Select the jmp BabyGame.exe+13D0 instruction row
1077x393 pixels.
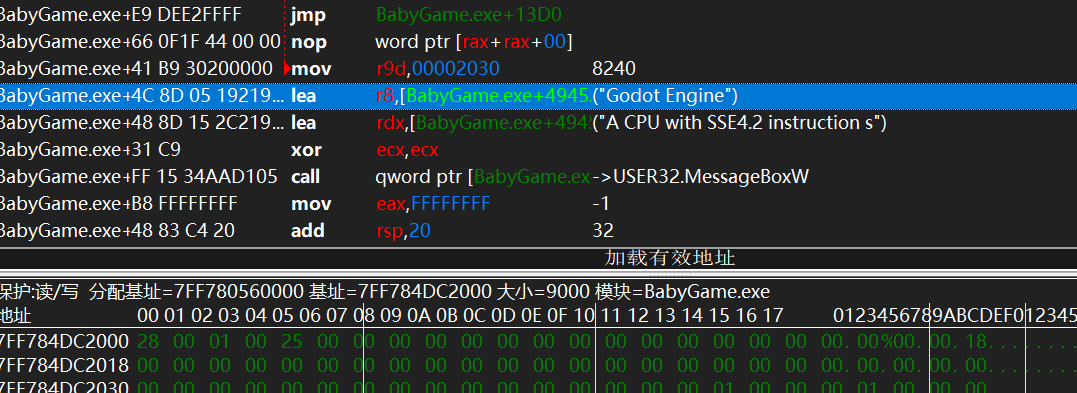point(538,14)
